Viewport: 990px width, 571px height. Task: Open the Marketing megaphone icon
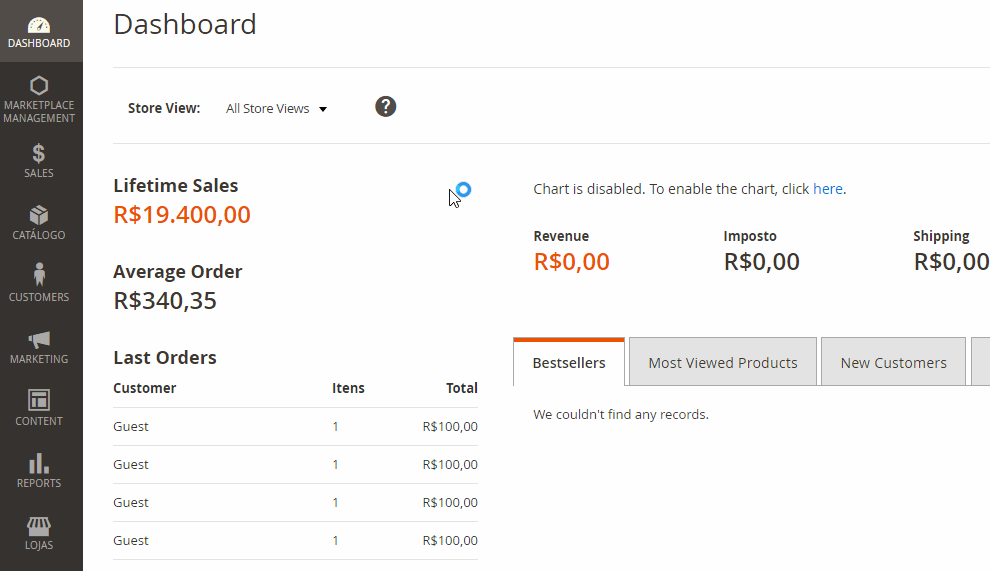(x=39, y=339)
